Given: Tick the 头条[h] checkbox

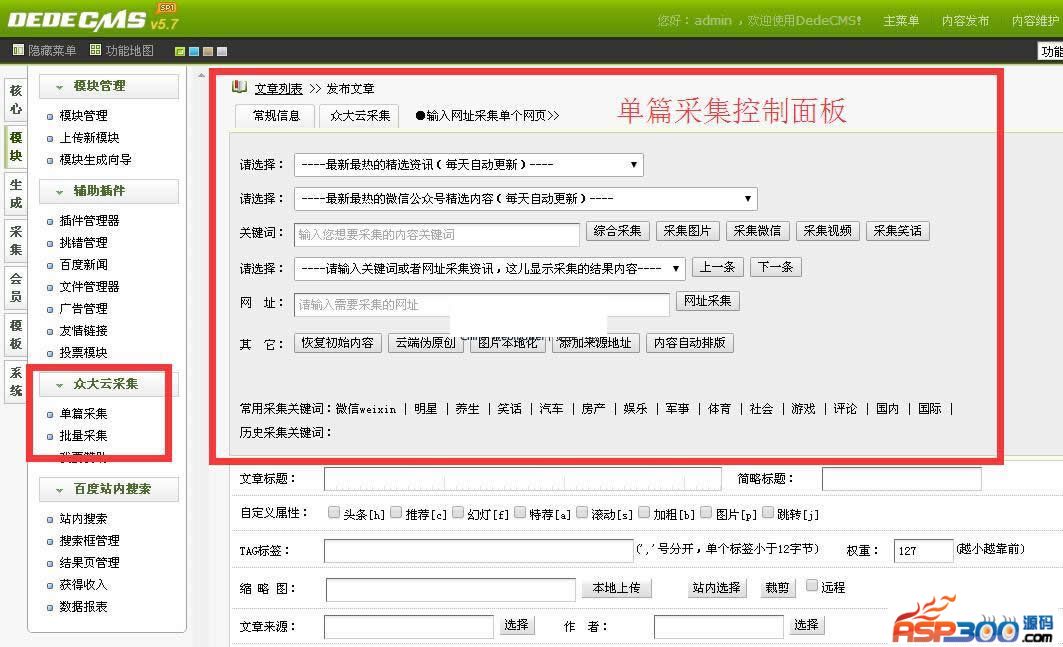Looking at the screenshot, I should 334,512.
